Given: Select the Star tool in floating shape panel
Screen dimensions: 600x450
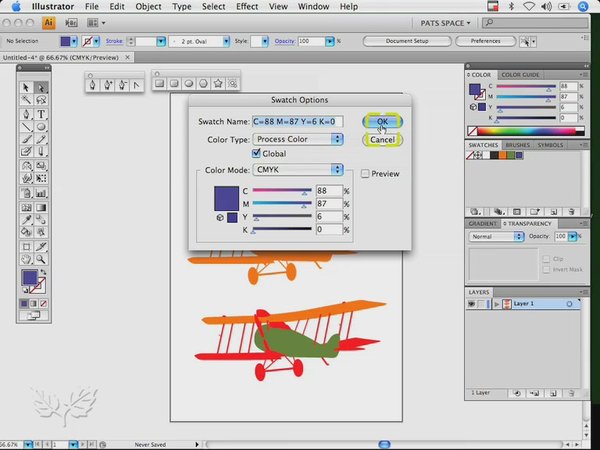Looking at the screenshot, I should pos(218,83).
